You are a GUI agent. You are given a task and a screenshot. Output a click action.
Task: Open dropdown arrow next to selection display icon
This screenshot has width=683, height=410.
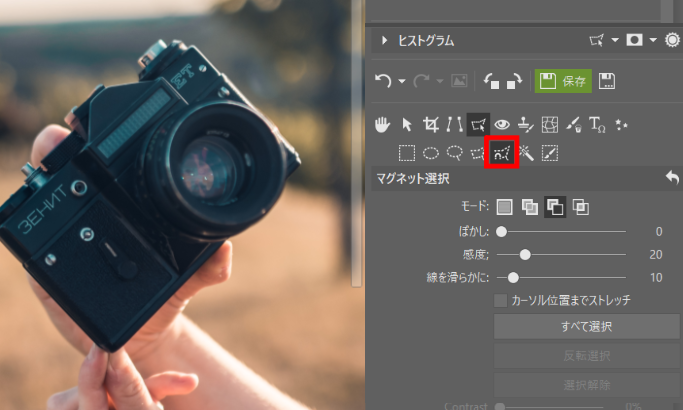click(615, 41)
